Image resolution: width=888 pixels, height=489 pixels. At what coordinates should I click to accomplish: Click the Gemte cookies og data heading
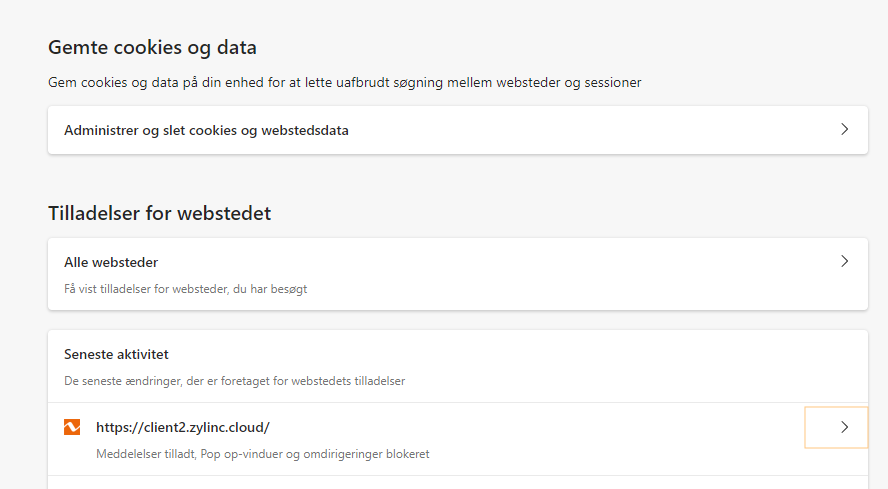pos(152,47)
